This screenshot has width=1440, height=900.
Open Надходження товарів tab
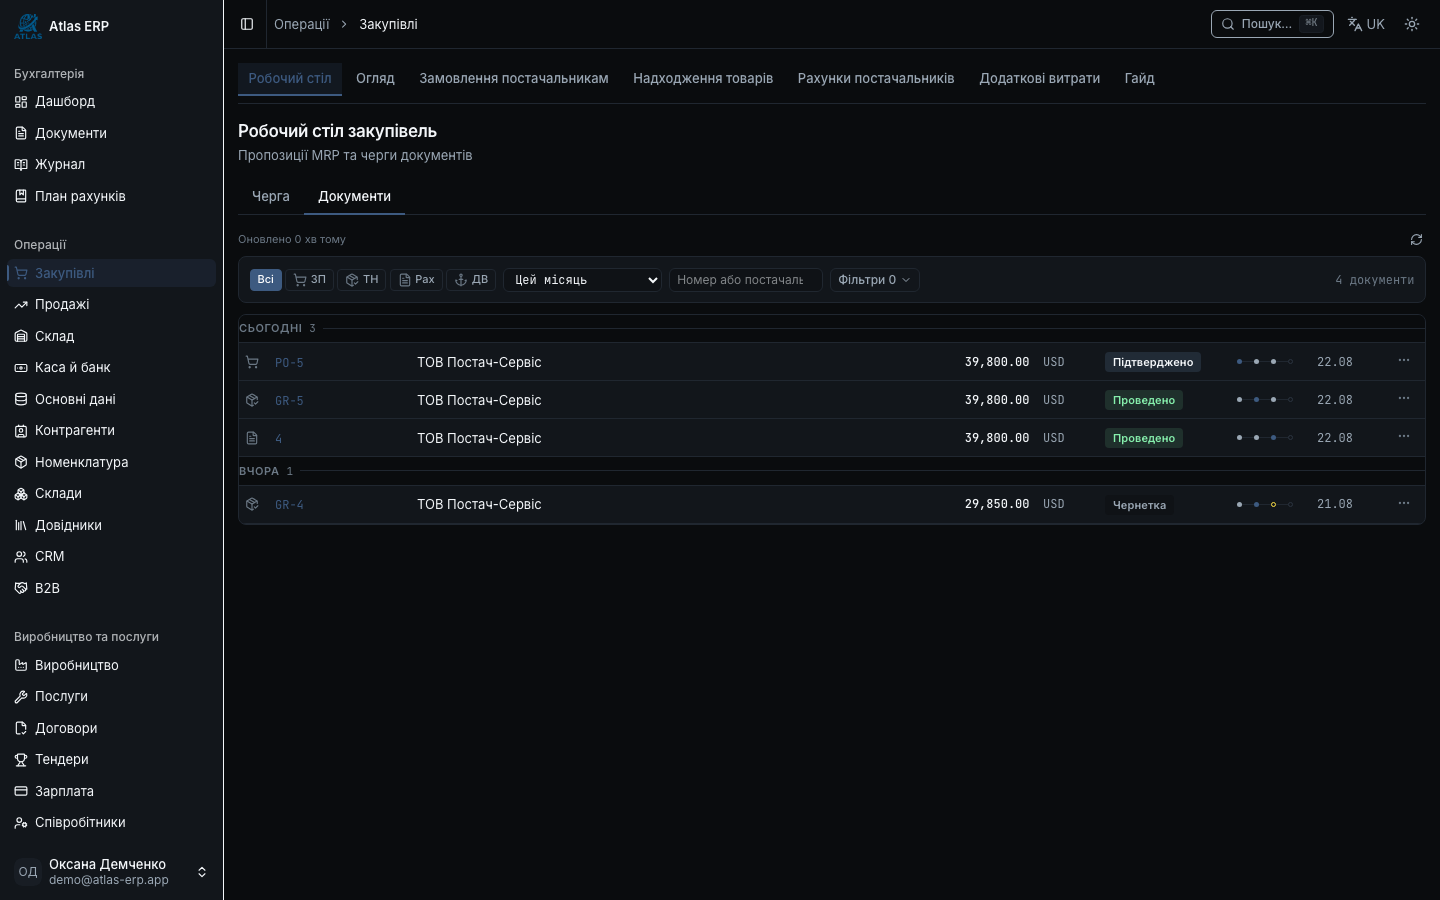pyautogui.click(x=703, y=78)
